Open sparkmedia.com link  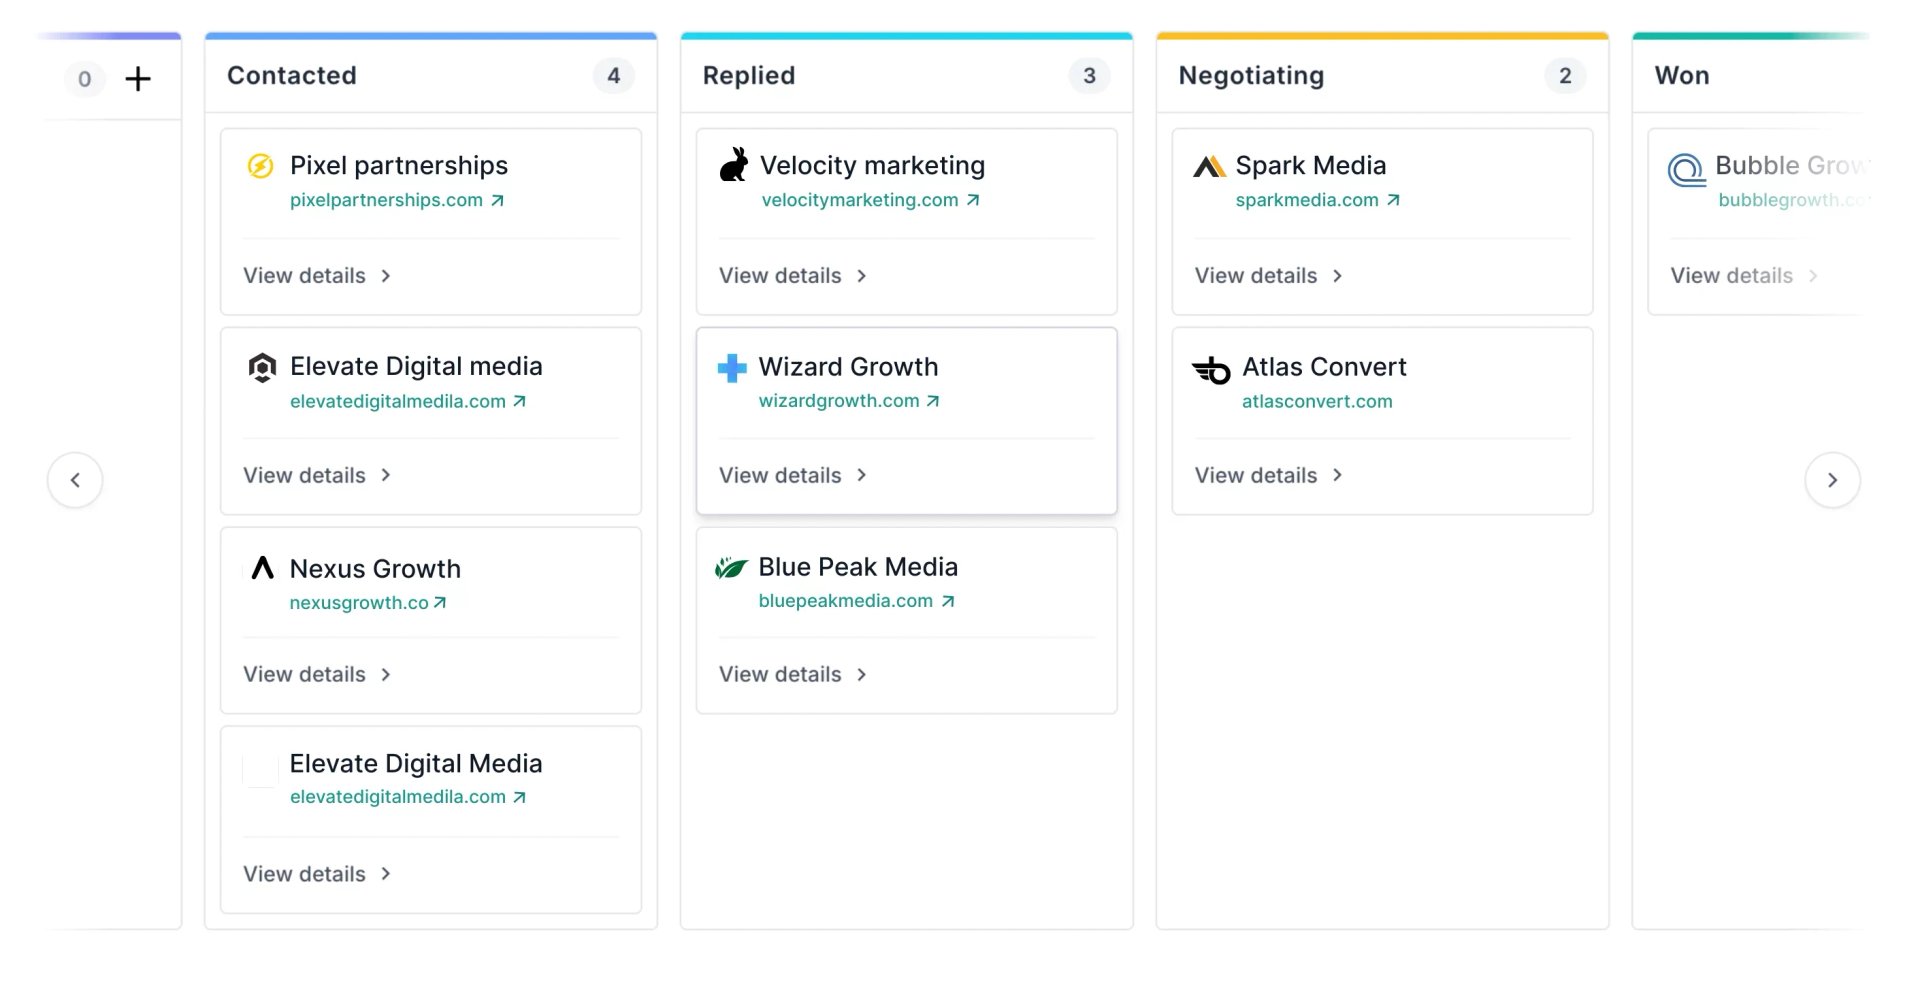[x=1307, y=200]
